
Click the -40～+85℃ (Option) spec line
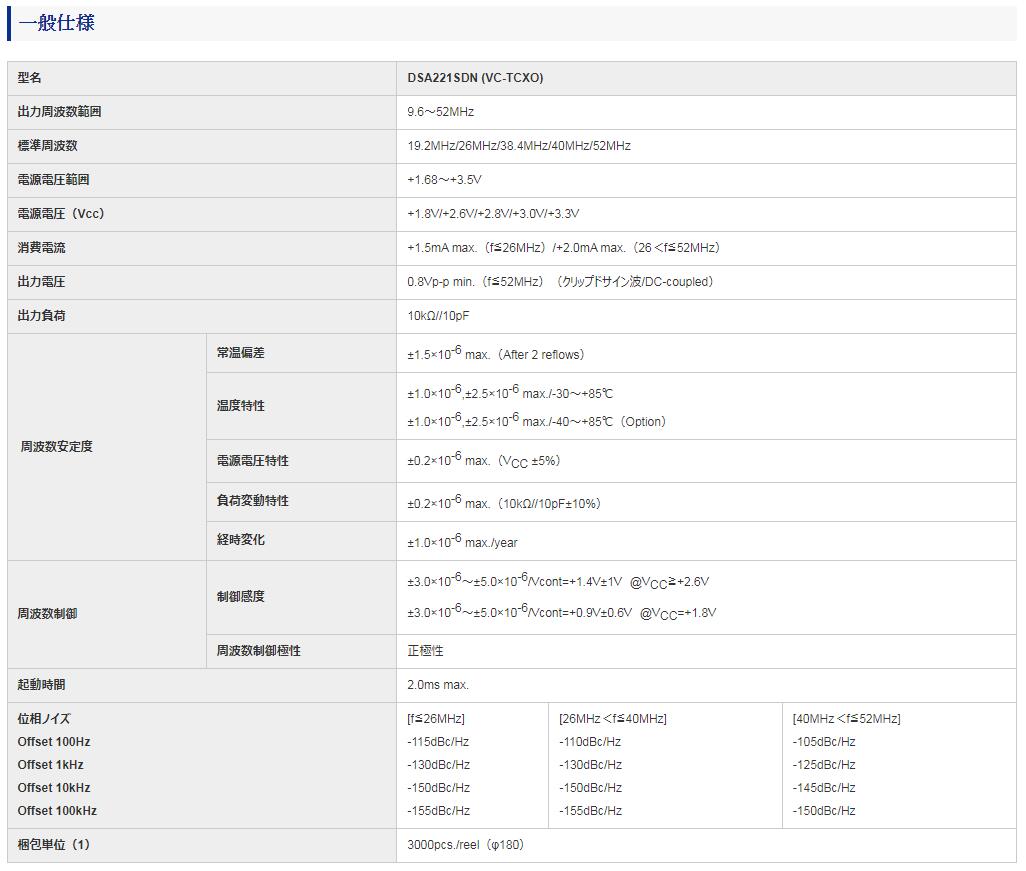537,421
